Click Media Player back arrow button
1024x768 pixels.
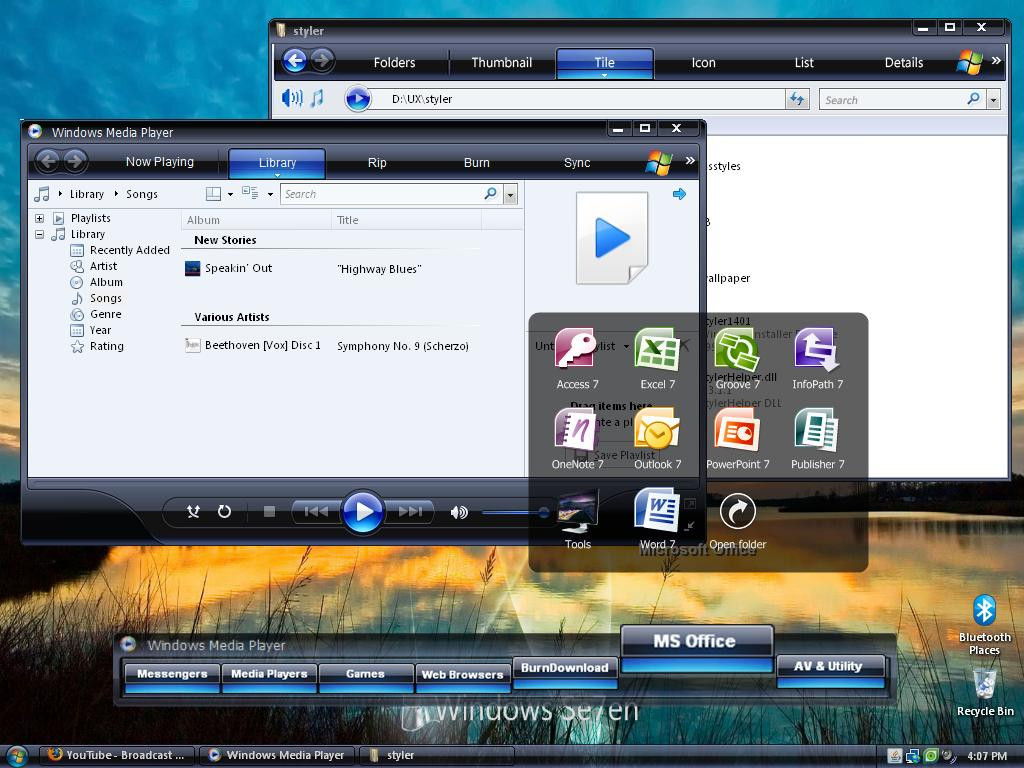click(x=48, y=161)
